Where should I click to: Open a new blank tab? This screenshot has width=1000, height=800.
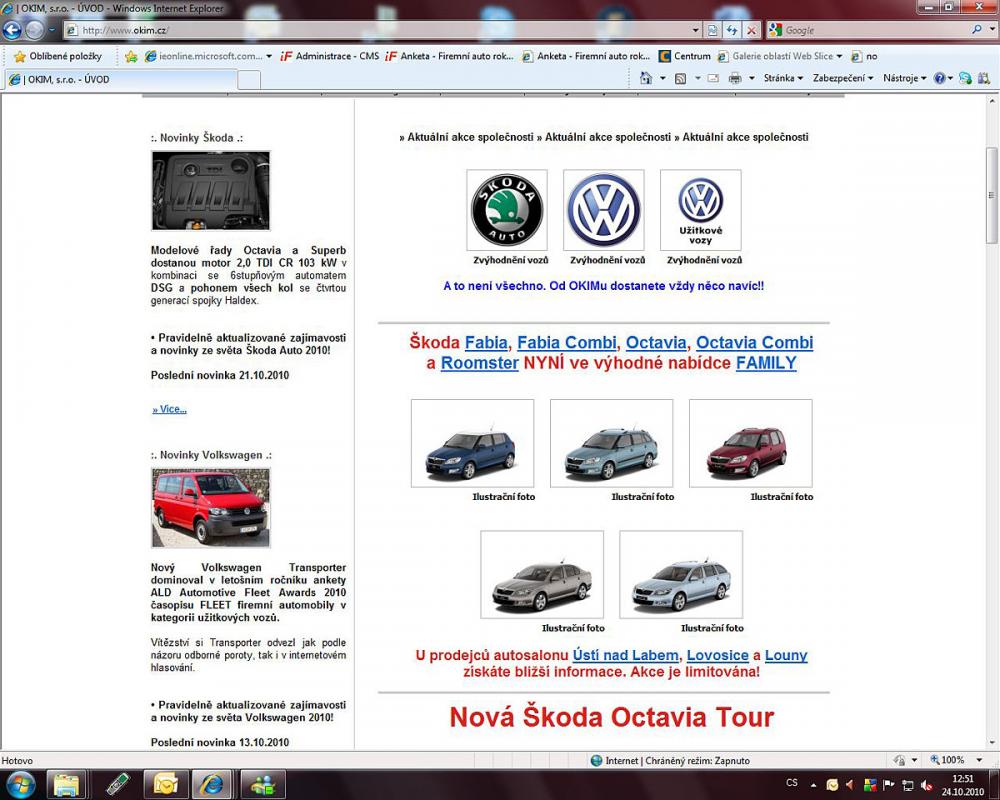pyautogui.click(x=249, y=80)
